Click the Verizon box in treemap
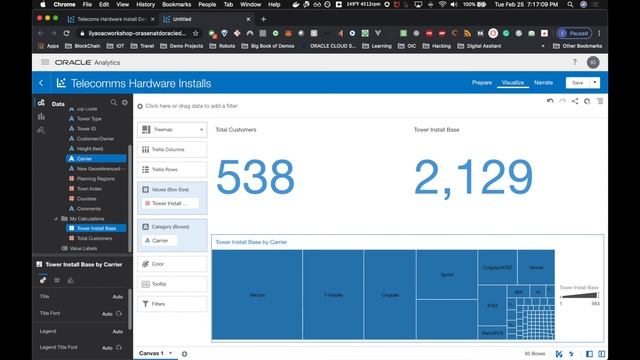This screenshot has width=640, height=360. click(x=257, y=295)
